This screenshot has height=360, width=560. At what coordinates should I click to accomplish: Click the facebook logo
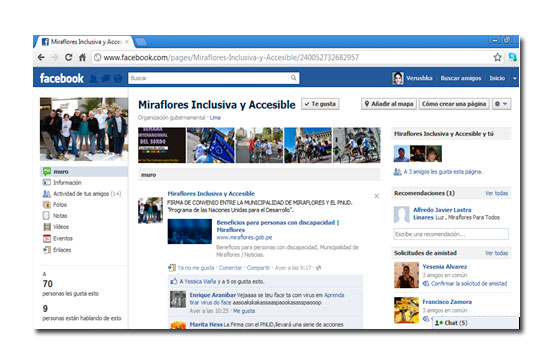click(x=61, y=78)
